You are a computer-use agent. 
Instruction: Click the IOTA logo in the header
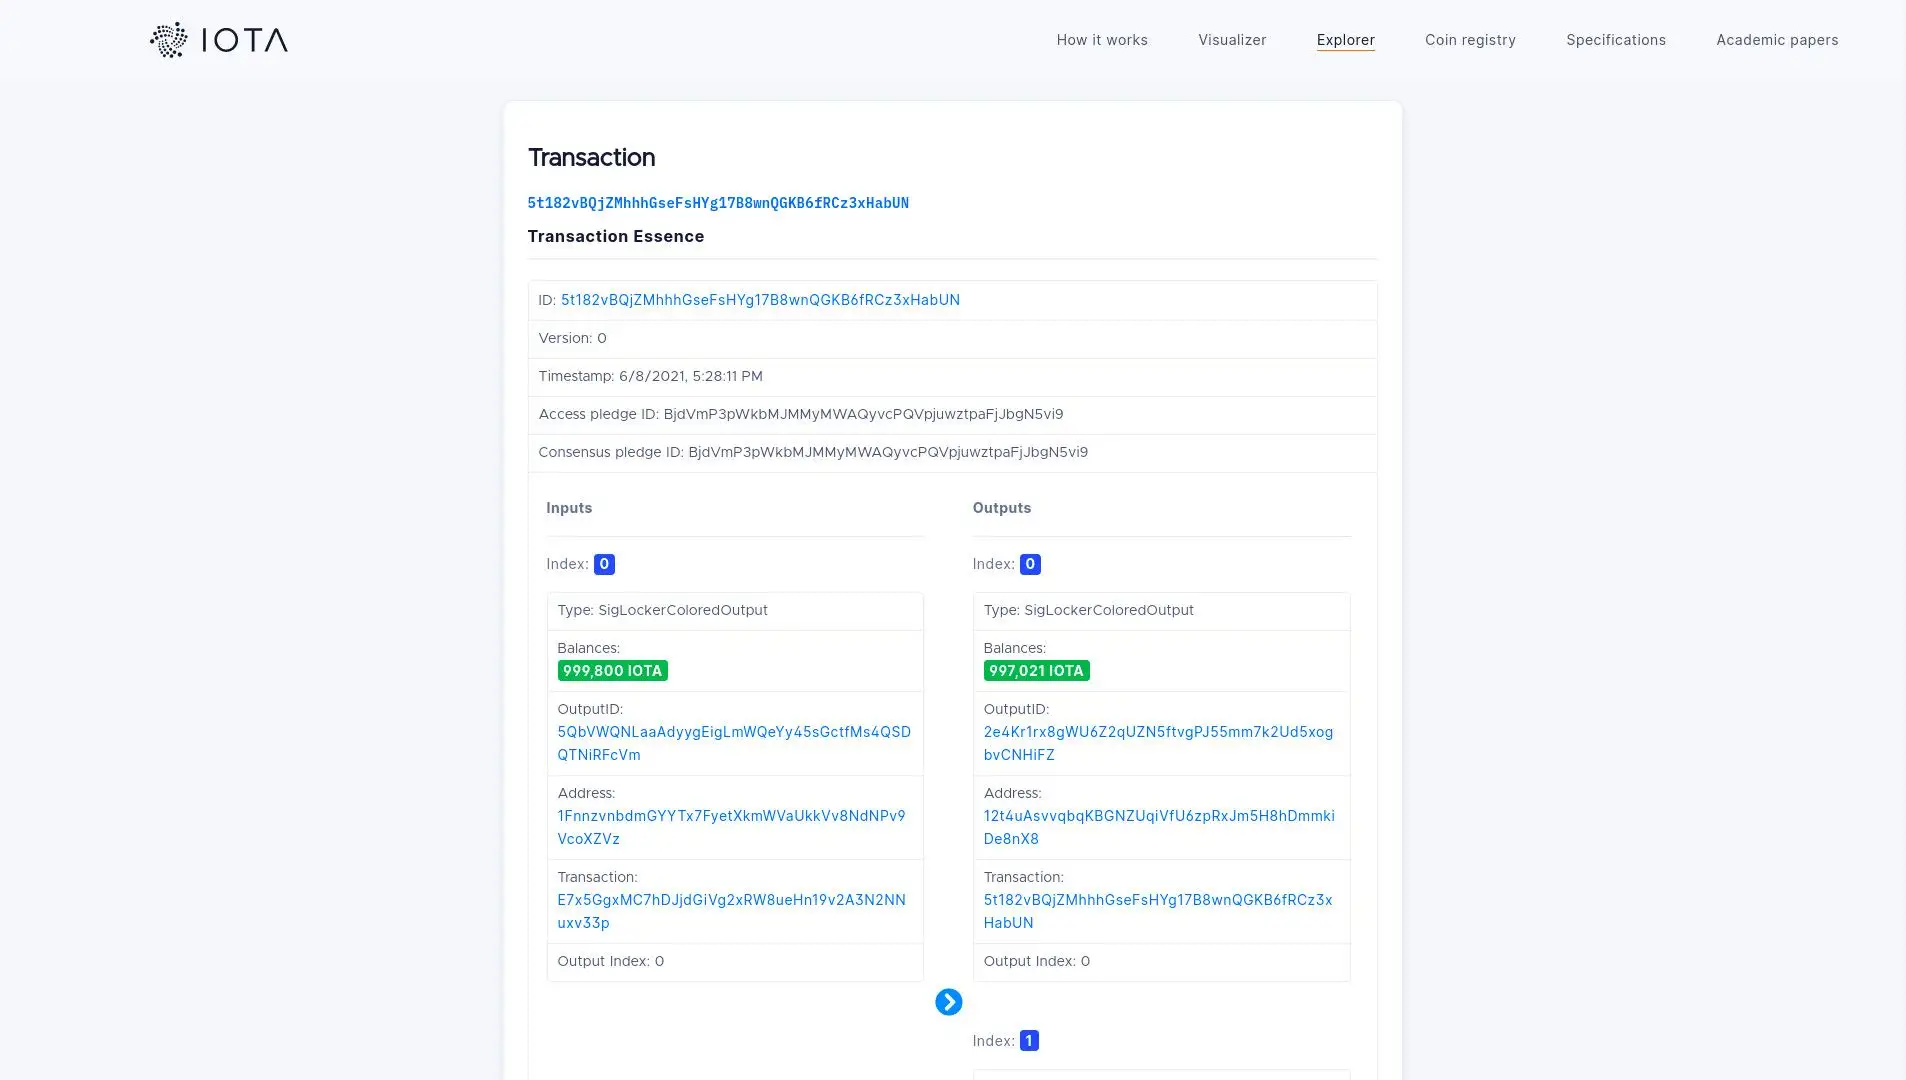click(x=219, y=40)
